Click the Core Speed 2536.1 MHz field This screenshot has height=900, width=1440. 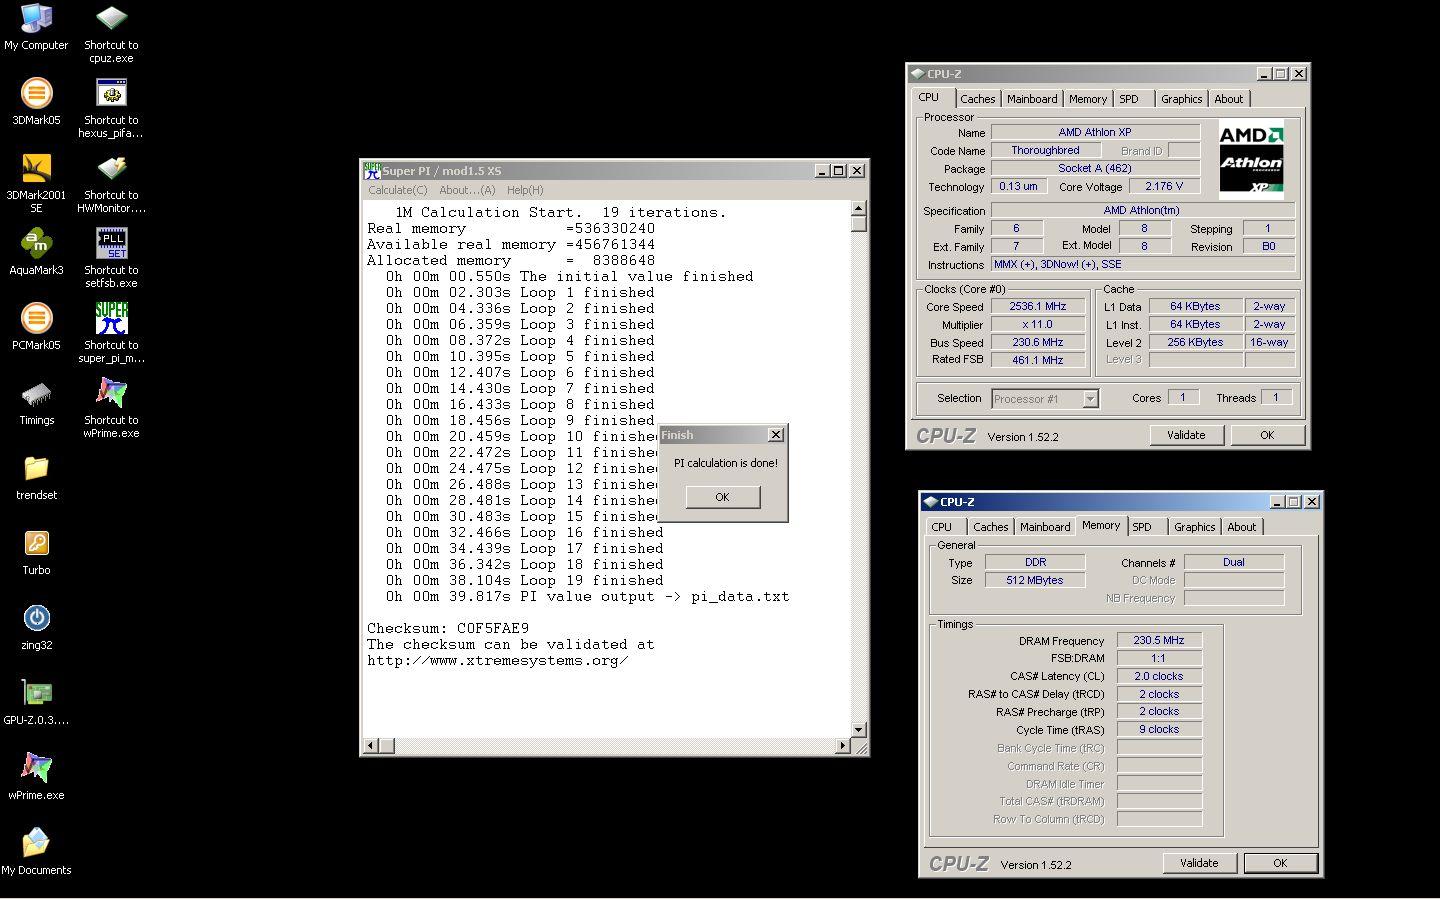click(x=1038, y=307)
